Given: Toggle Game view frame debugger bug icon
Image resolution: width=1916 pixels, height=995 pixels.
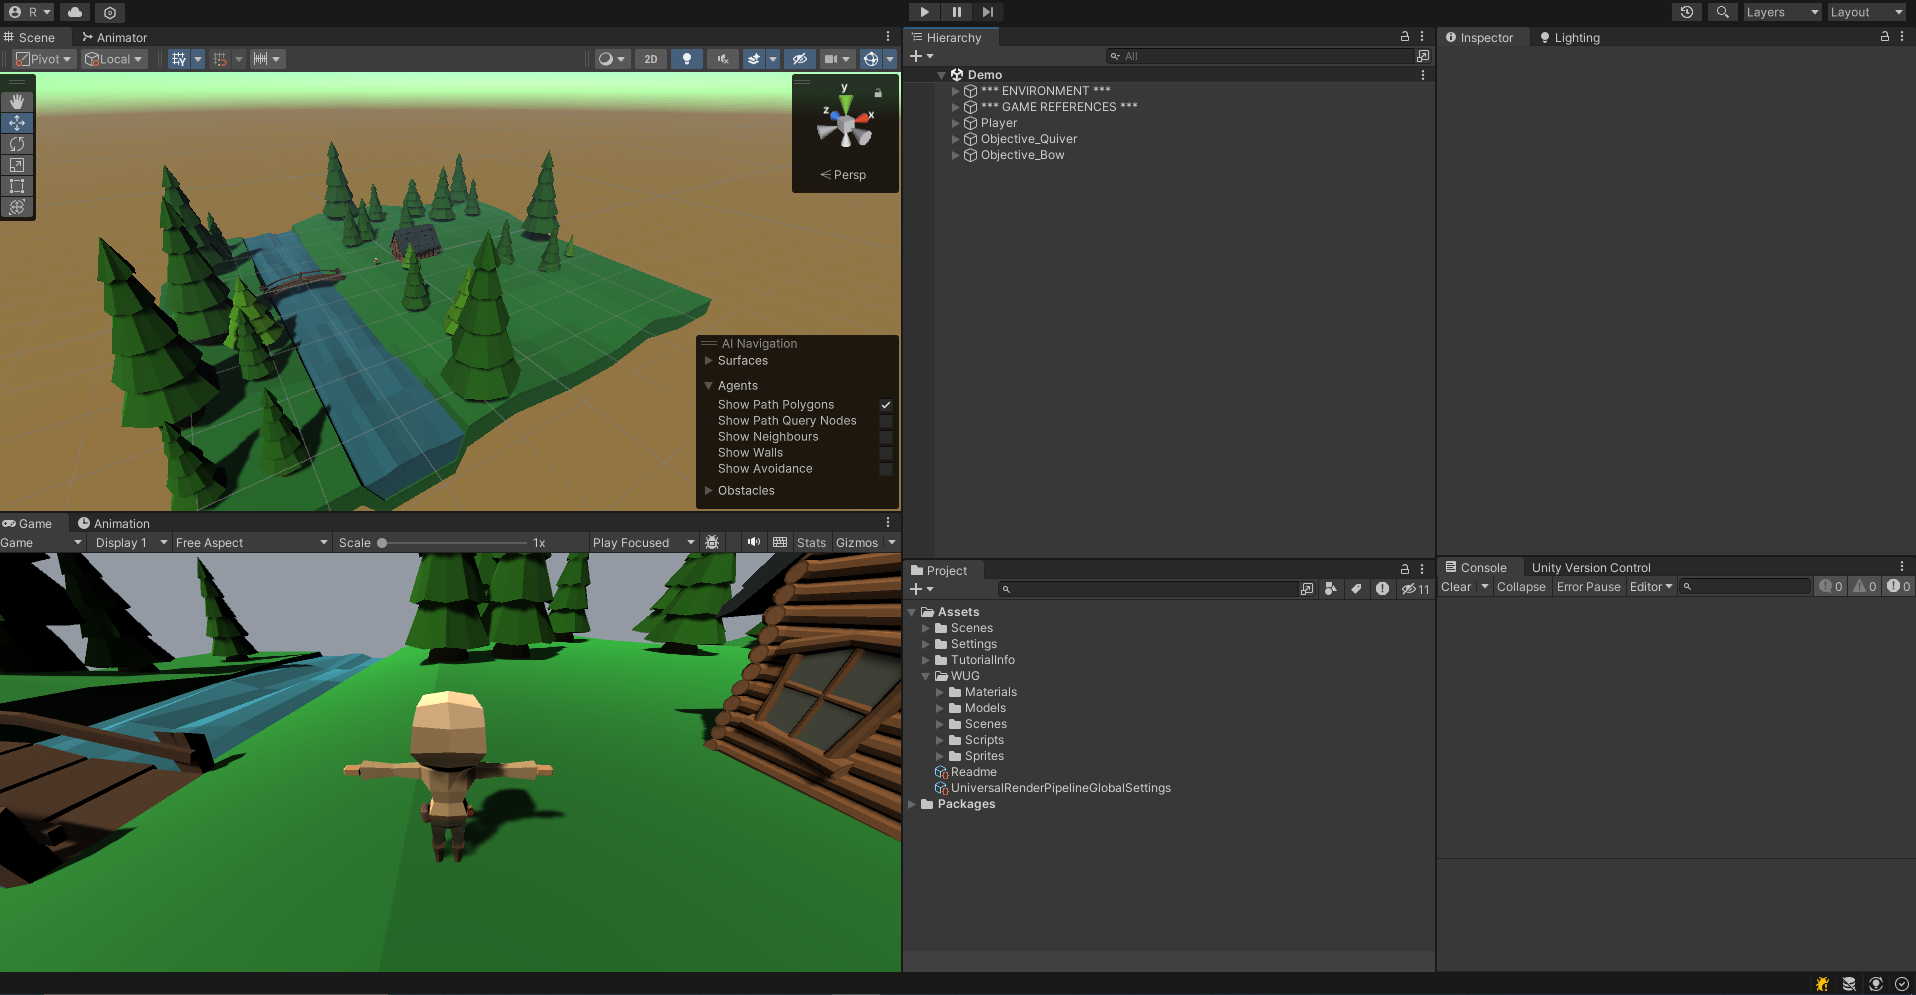Looking at the screenshot, I should pyautogui.click(x=712, y=542).
